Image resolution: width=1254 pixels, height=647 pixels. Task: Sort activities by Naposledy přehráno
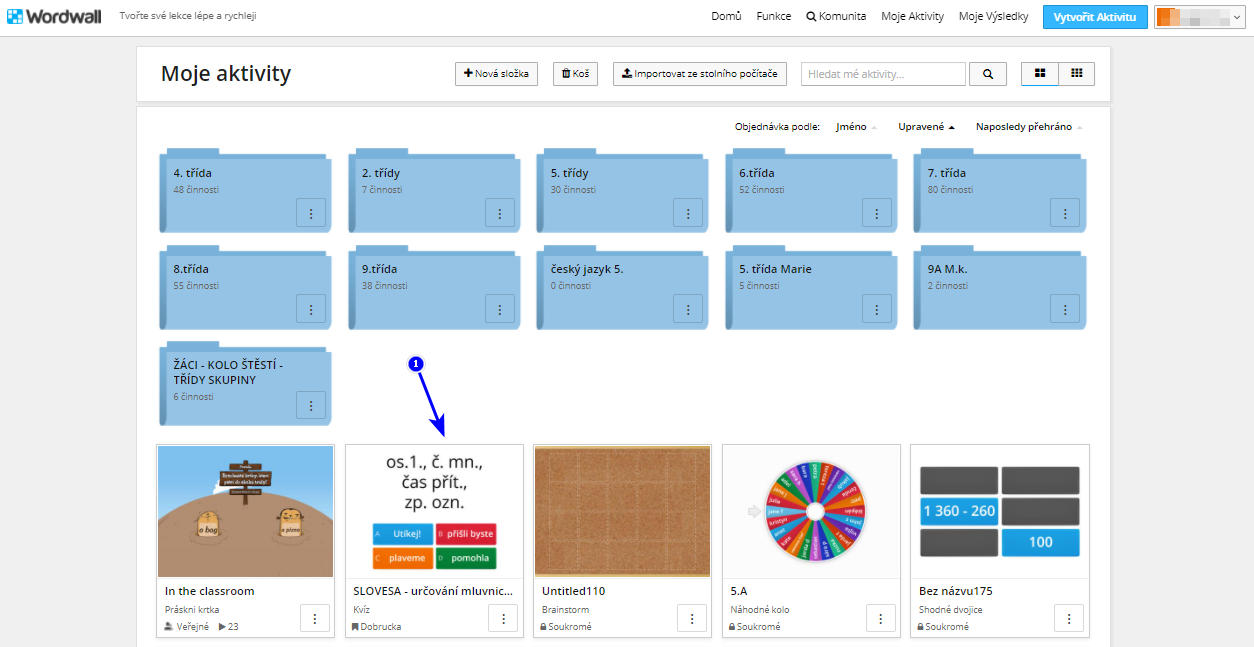(x=1029, y=127)
